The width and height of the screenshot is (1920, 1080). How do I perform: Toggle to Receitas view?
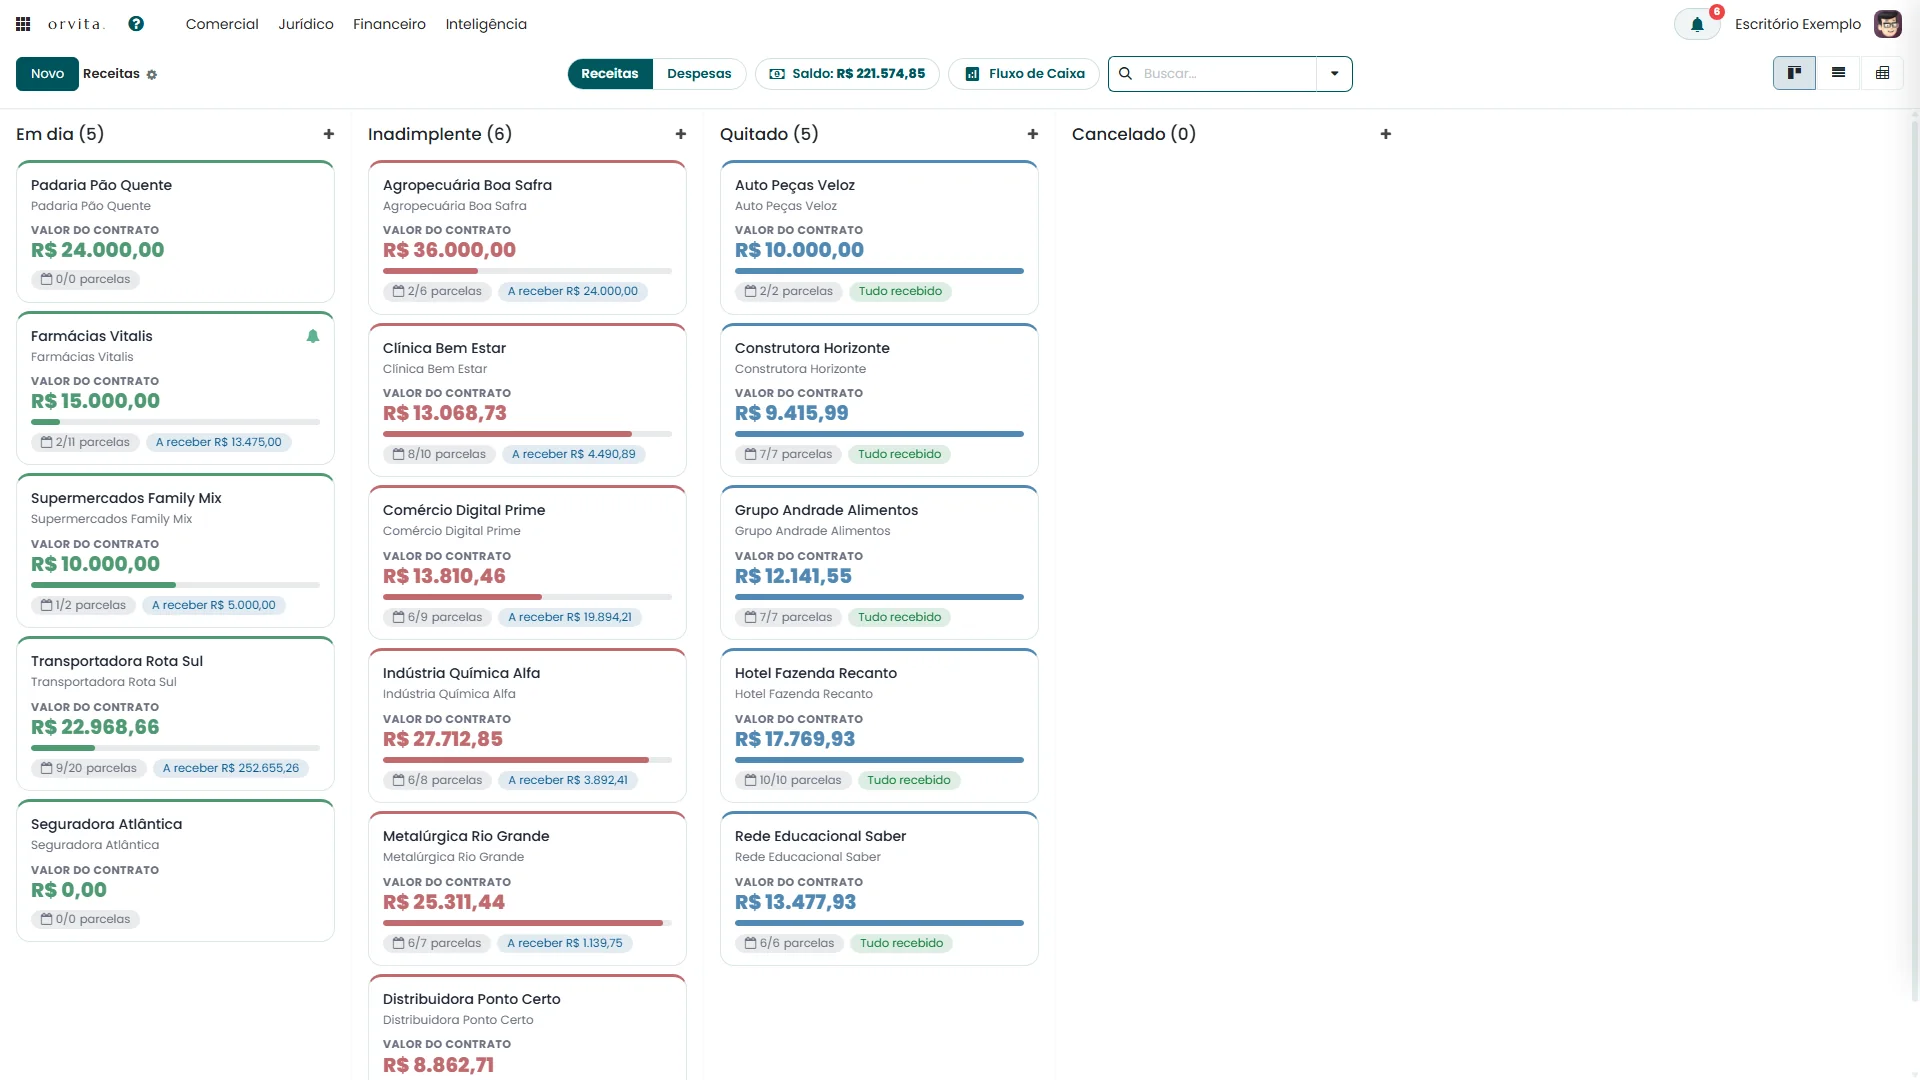point(610,74)
